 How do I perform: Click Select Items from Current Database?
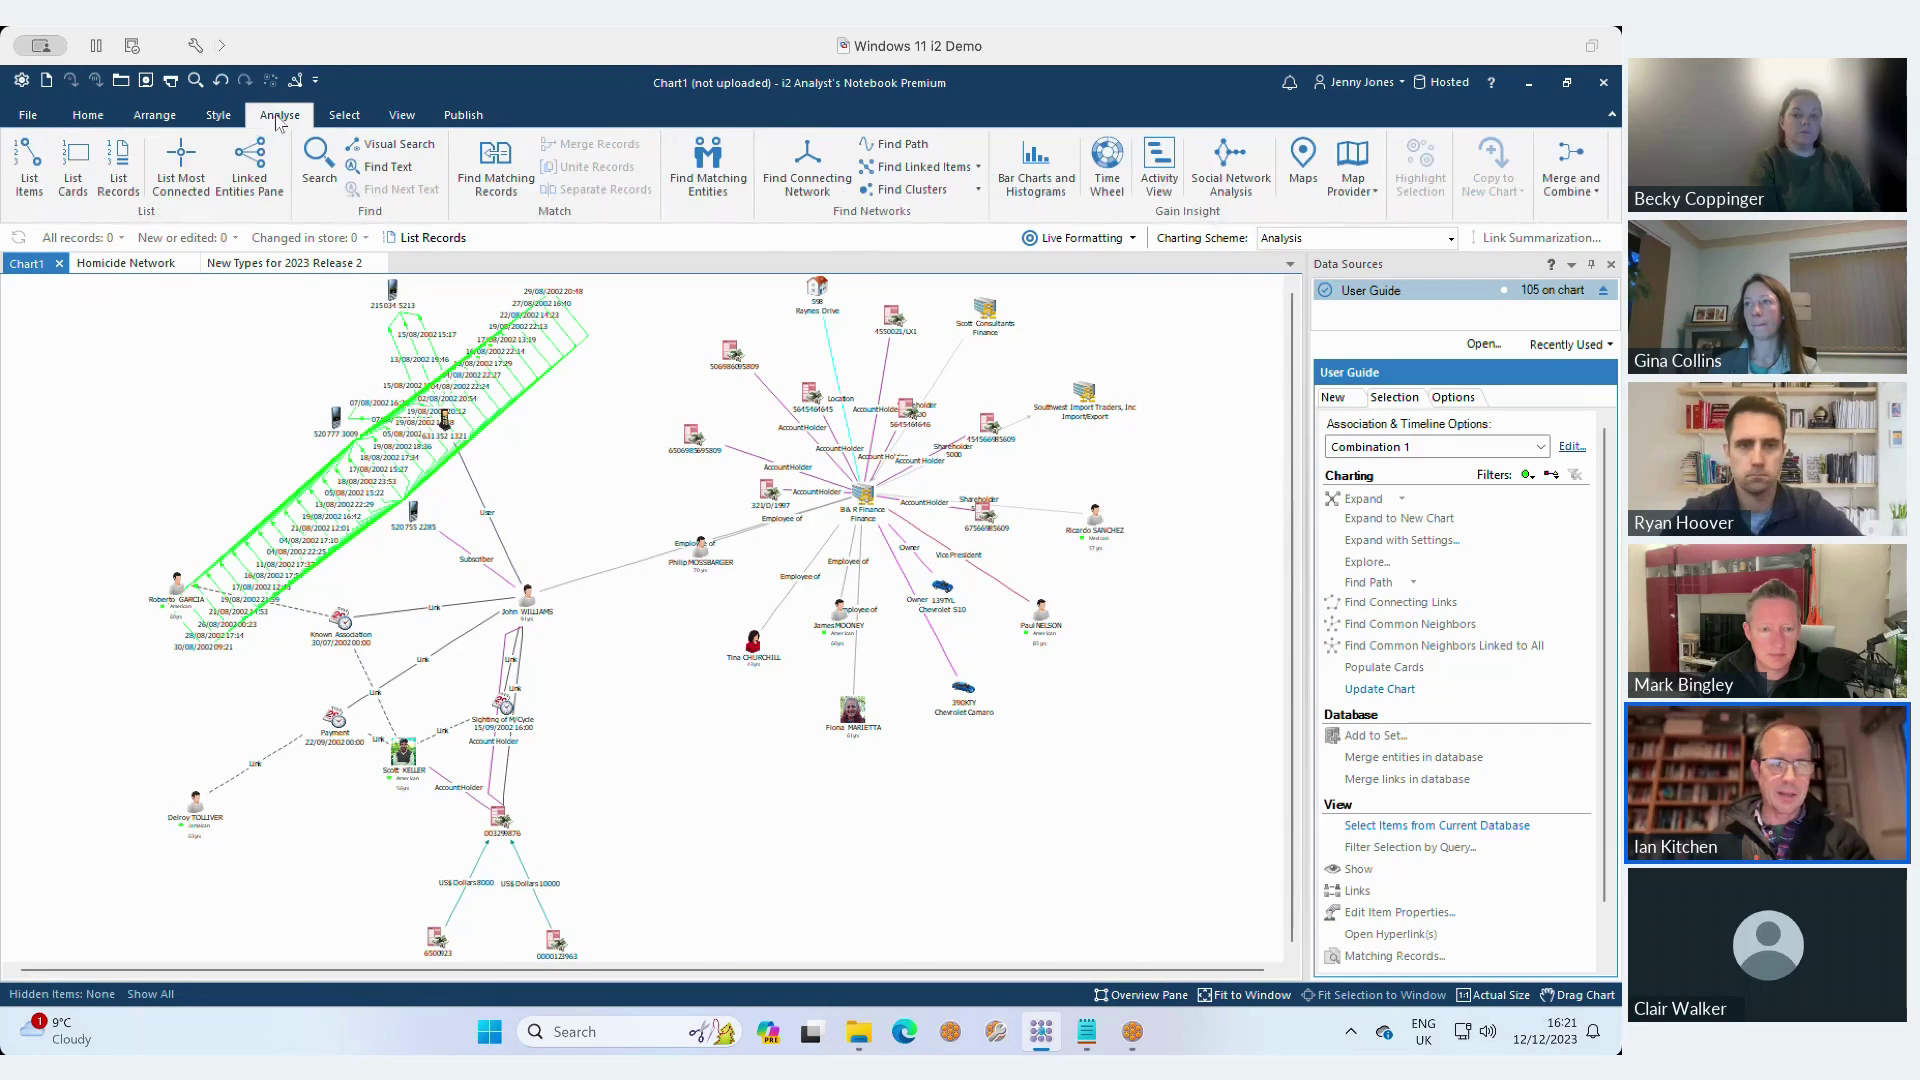coord(1437,825)
